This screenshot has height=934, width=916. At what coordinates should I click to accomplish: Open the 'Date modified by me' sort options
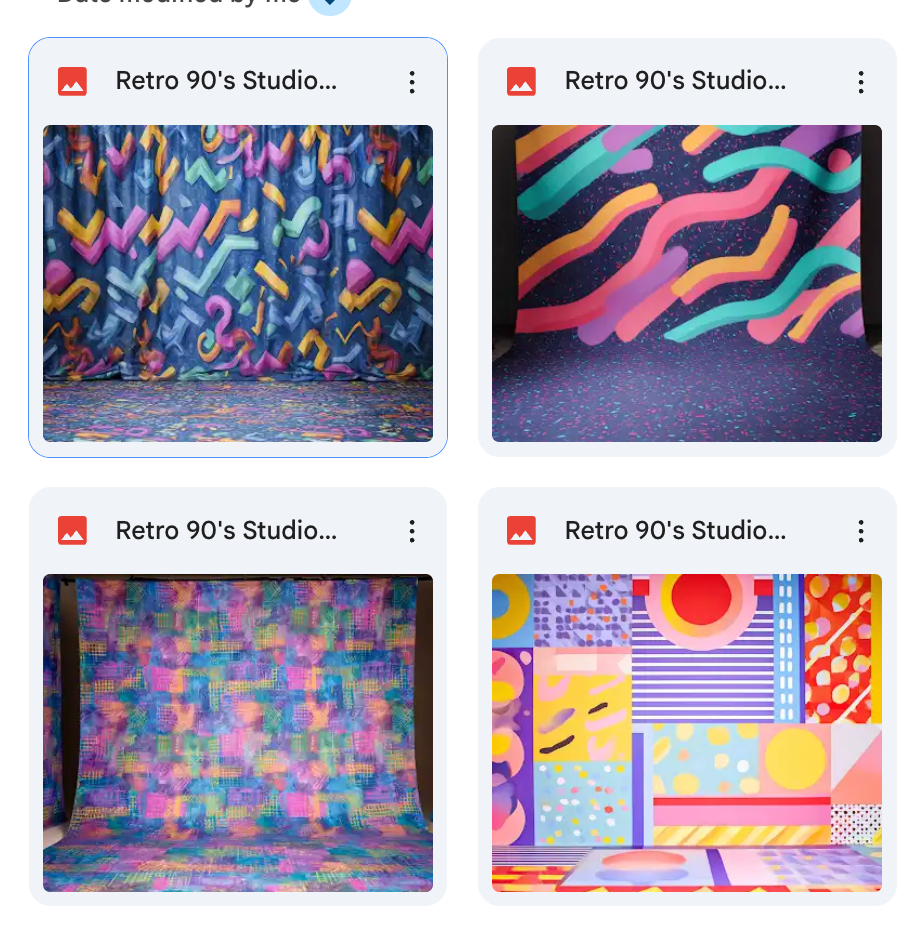pos(180,3)
